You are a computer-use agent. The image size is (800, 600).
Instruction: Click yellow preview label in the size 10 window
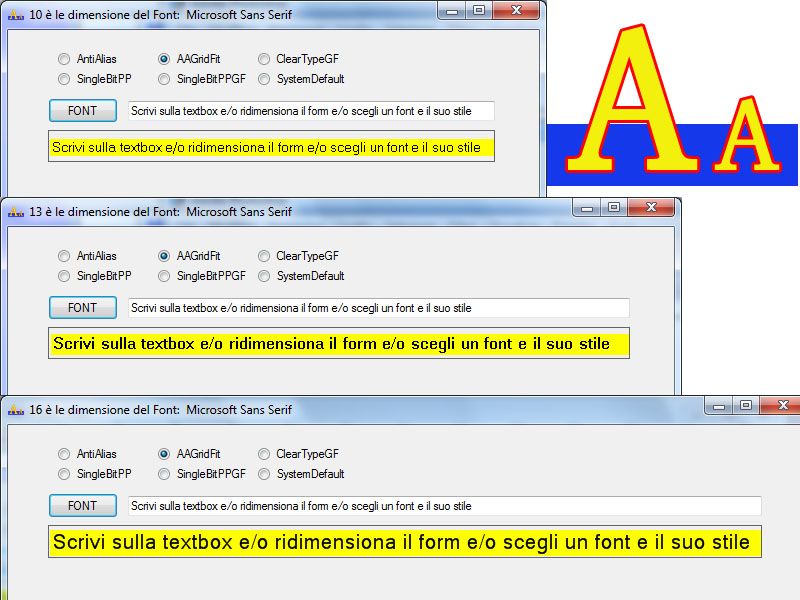(271, 146)
